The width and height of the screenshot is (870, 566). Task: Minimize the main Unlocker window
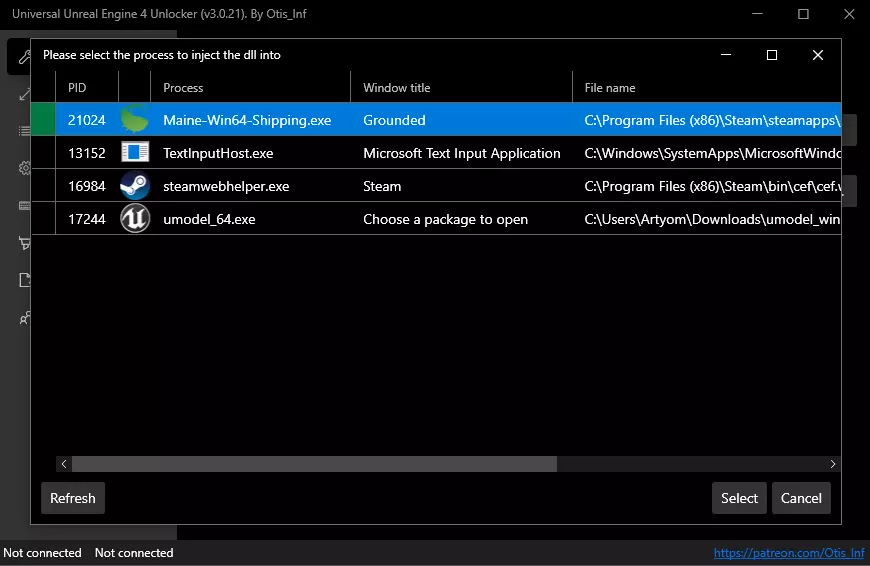pos(757,14)
